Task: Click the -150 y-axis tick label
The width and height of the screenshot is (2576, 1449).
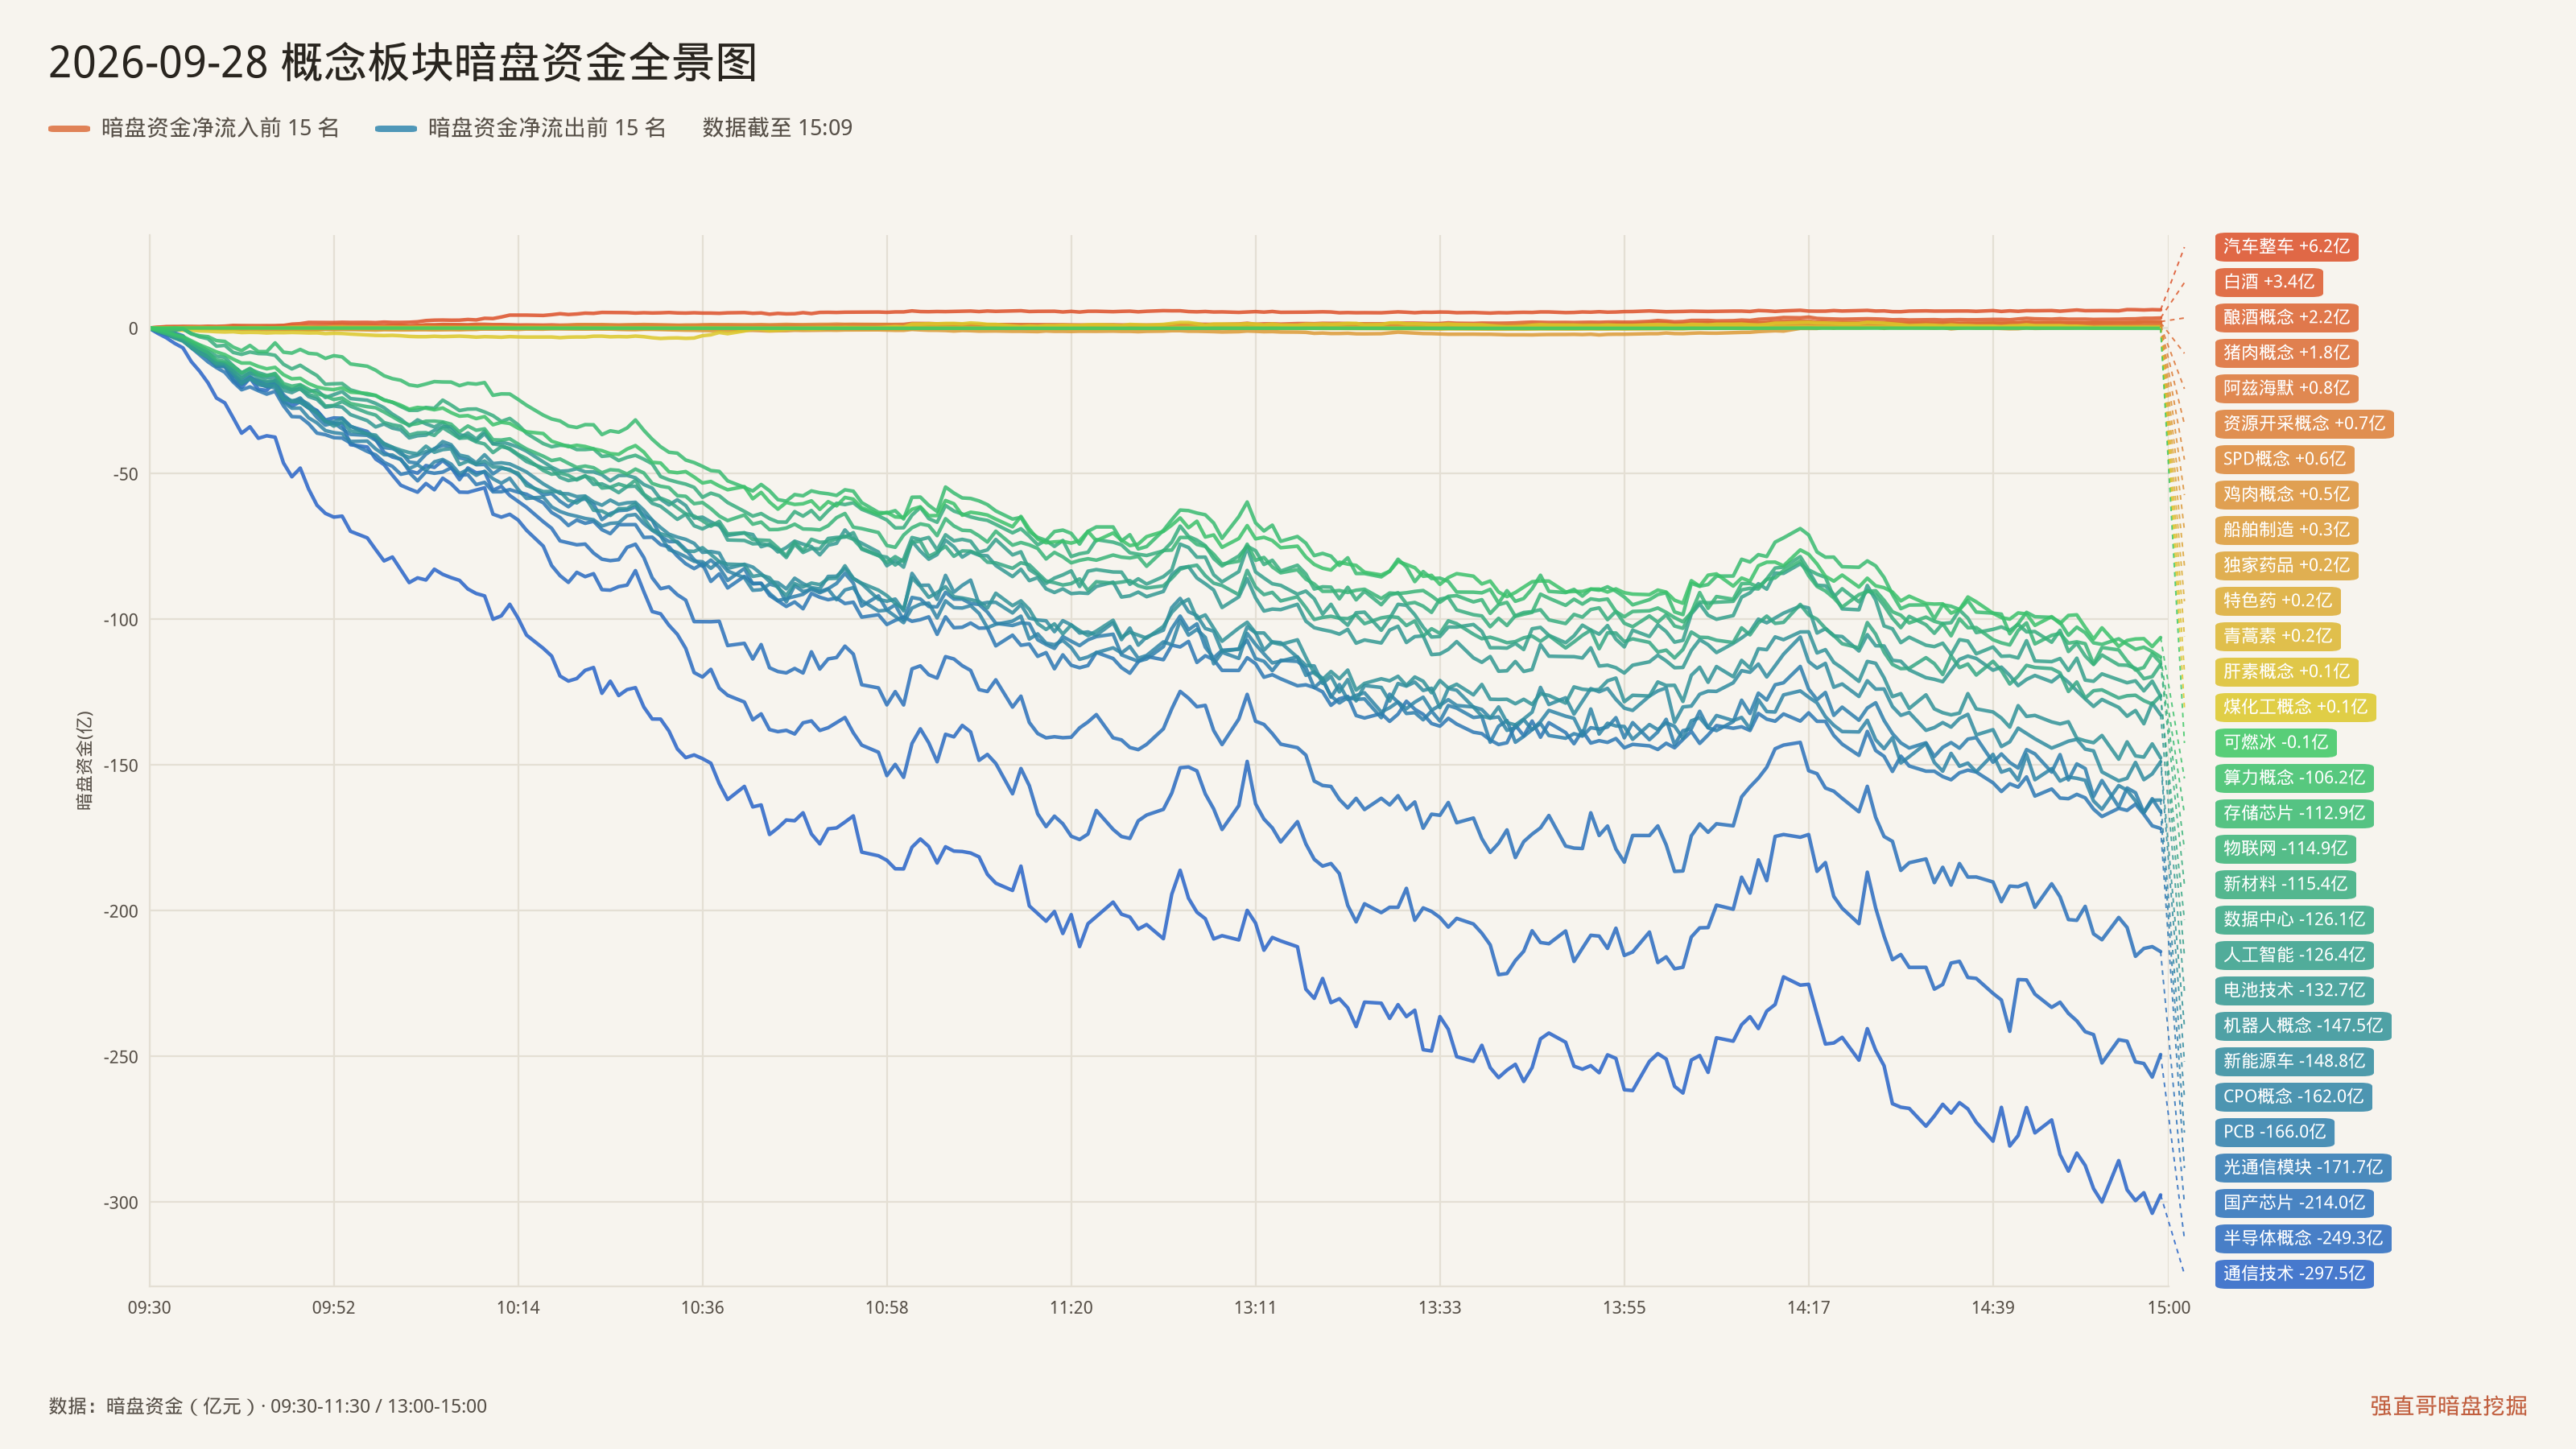Action: click(x=121, y=766)
